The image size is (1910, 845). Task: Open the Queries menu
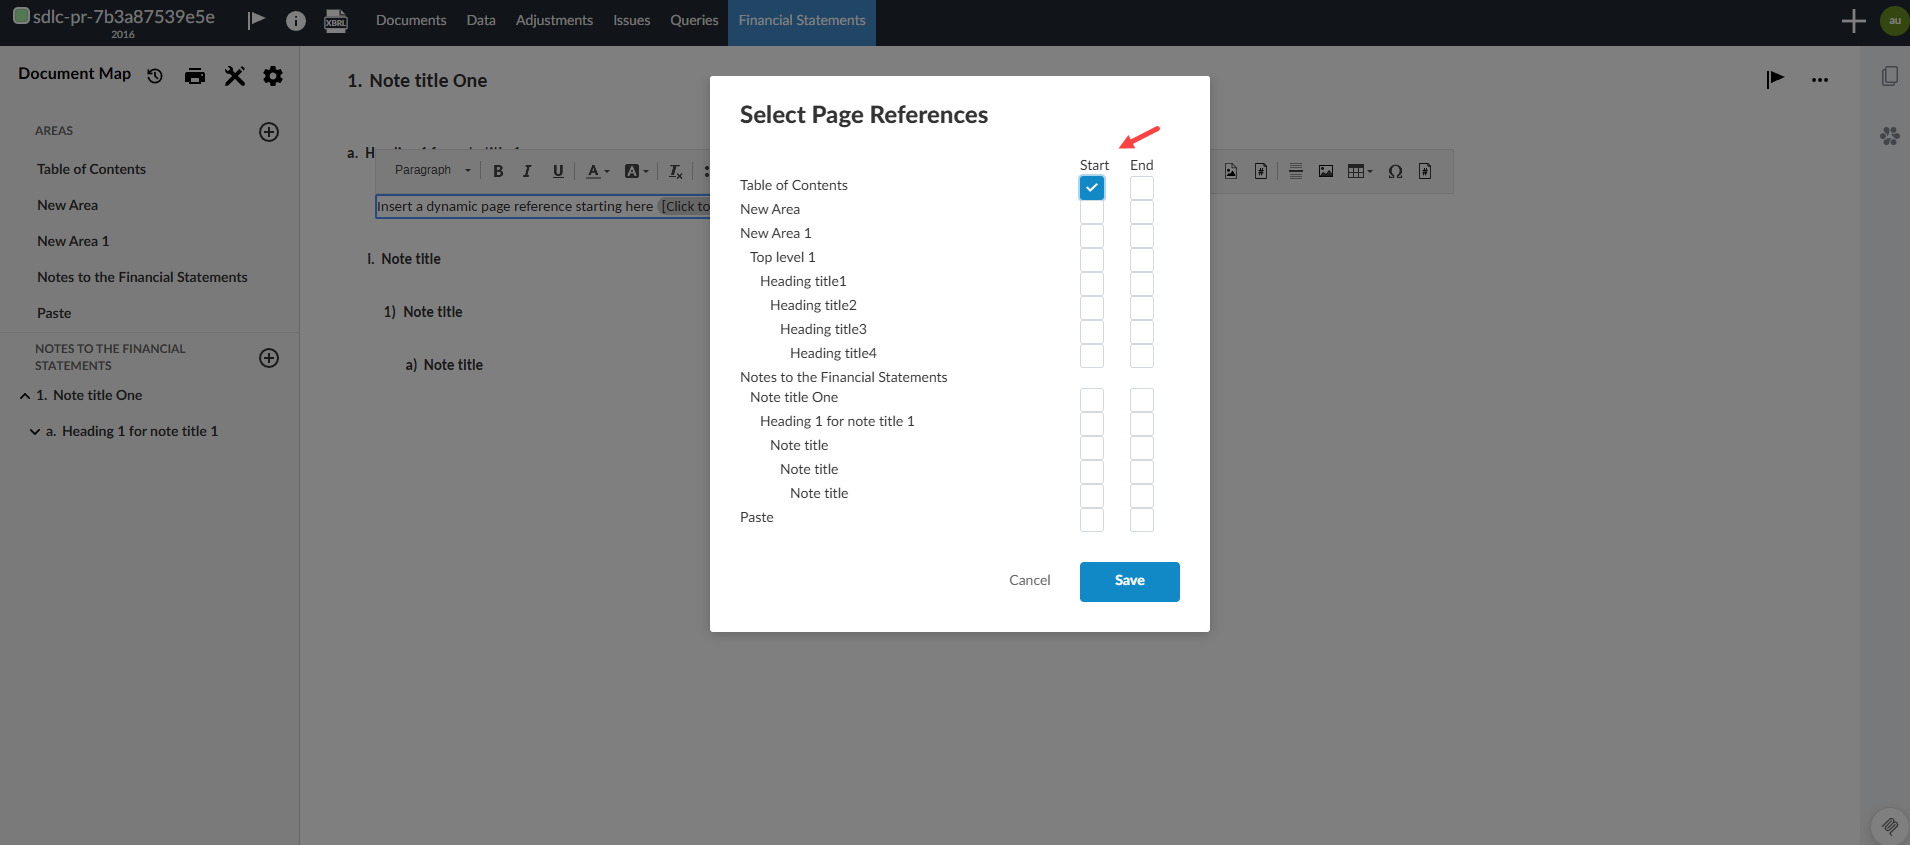point(694,21)
